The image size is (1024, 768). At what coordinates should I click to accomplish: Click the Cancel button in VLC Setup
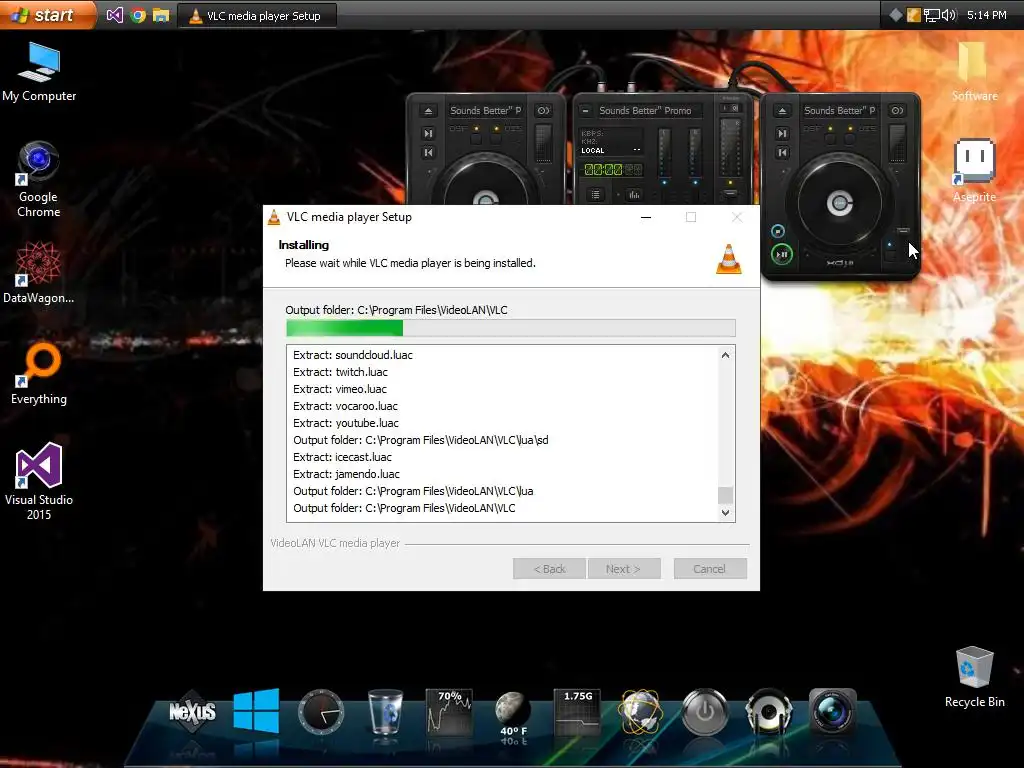coord(710,569)
